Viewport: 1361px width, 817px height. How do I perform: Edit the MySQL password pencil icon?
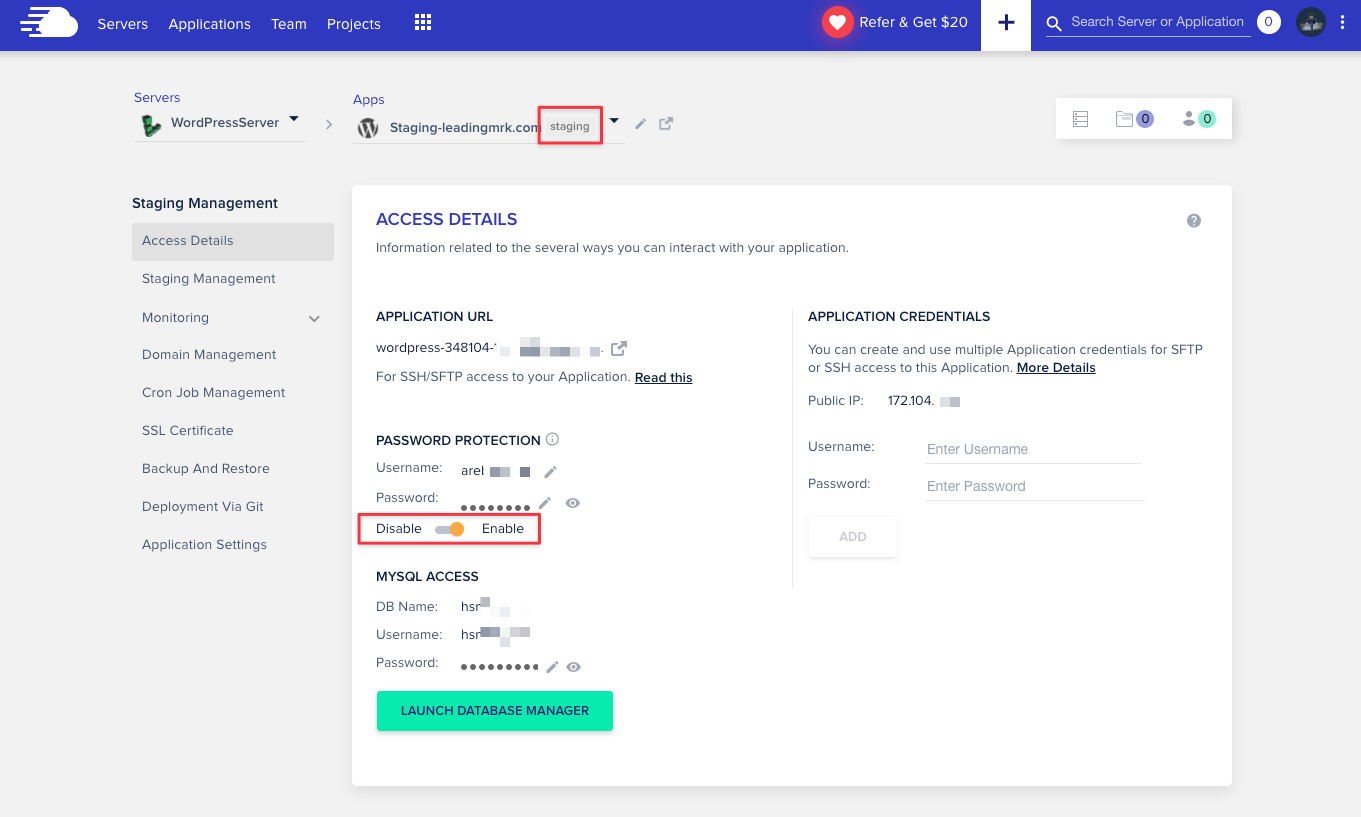coord(552,667)
